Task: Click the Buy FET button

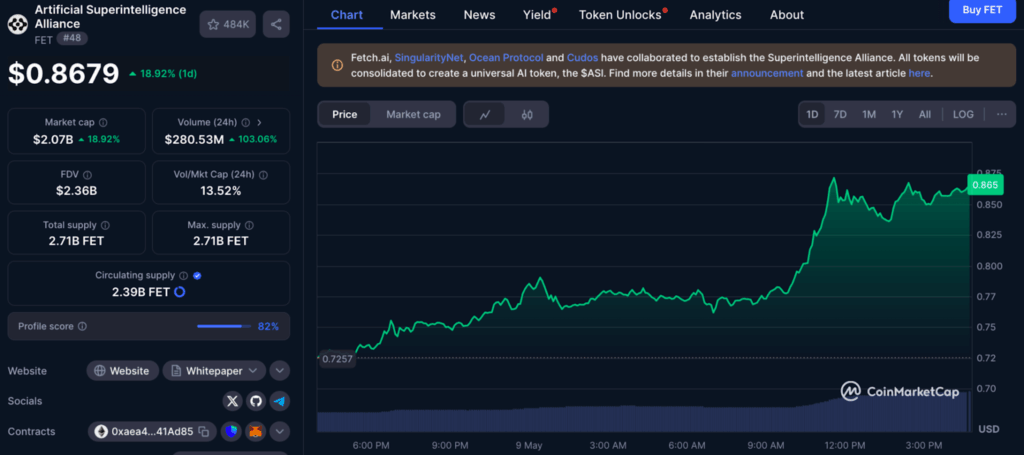Action: pos(982,10)
